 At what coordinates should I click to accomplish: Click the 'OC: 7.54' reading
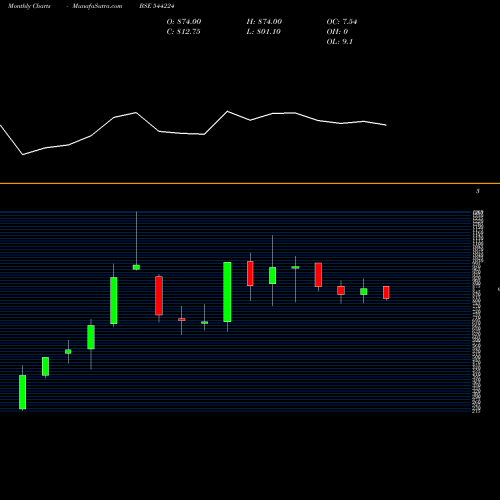pyautogui.click(x=342, y=22)
